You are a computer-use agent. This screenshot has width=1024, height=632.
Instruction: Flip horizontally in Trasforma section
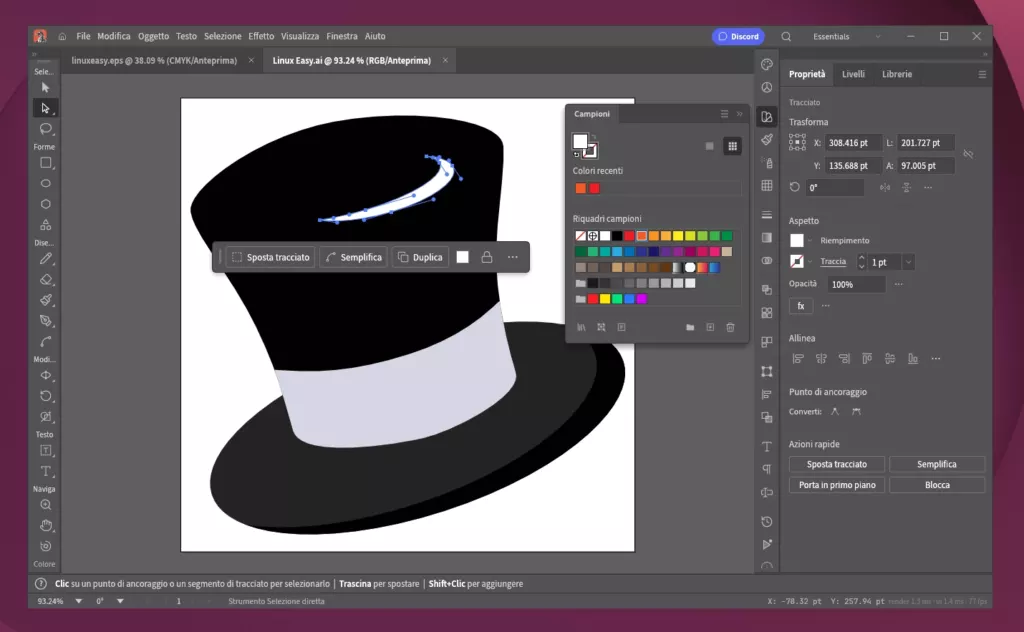pyautogui.click(x=885, y=187)
